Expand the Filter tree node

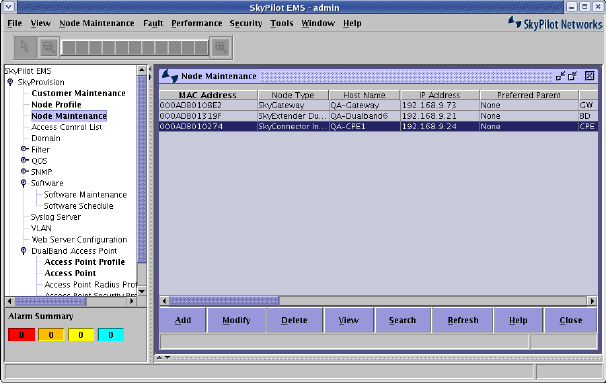24,149
